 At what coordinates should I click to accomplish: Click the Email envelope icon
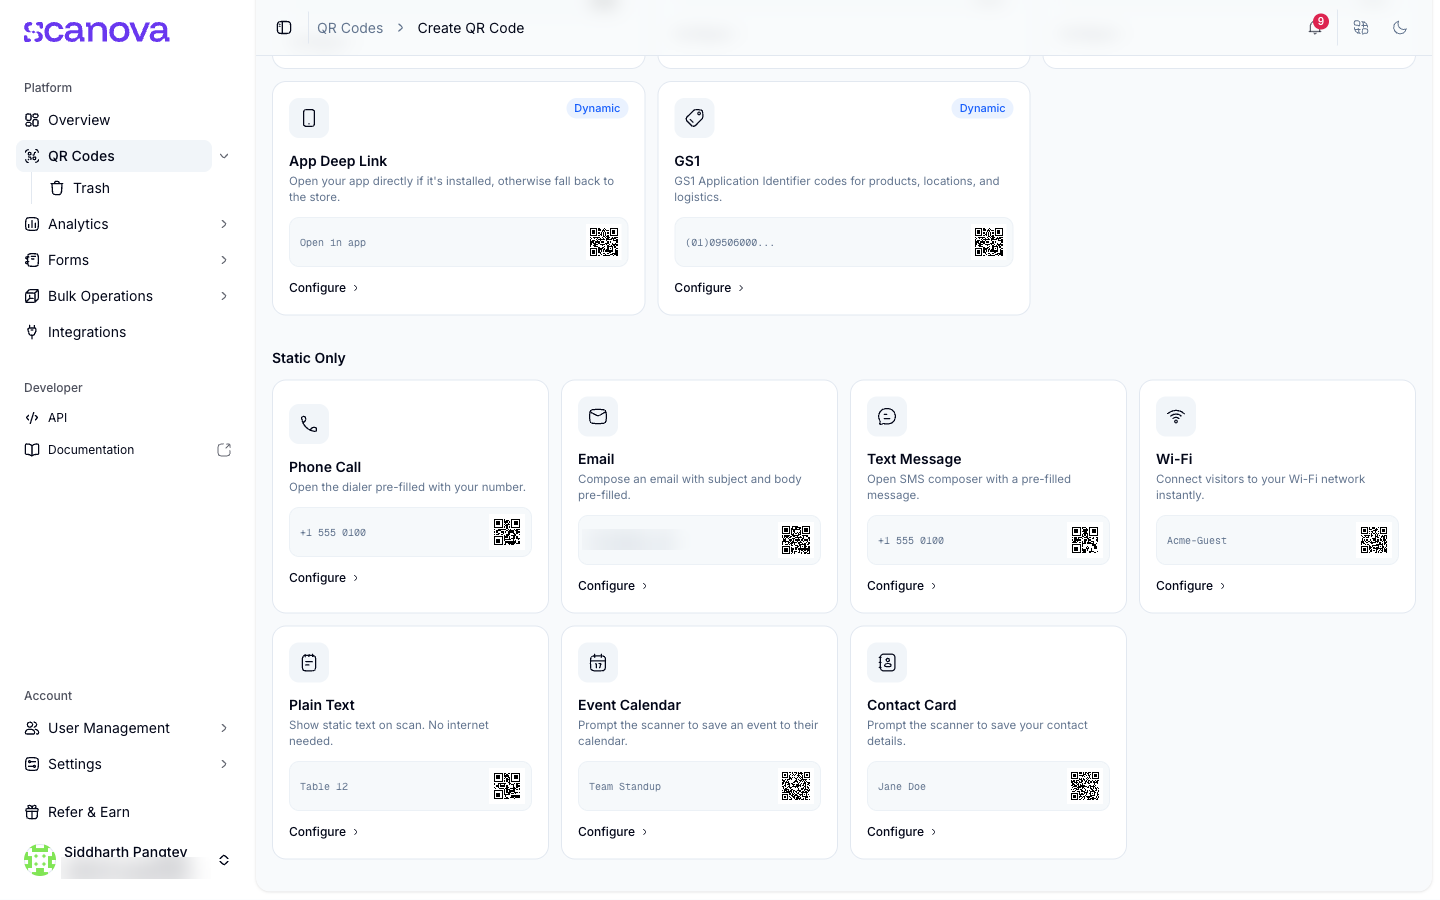pyautogui.click(x=598, y=417)
